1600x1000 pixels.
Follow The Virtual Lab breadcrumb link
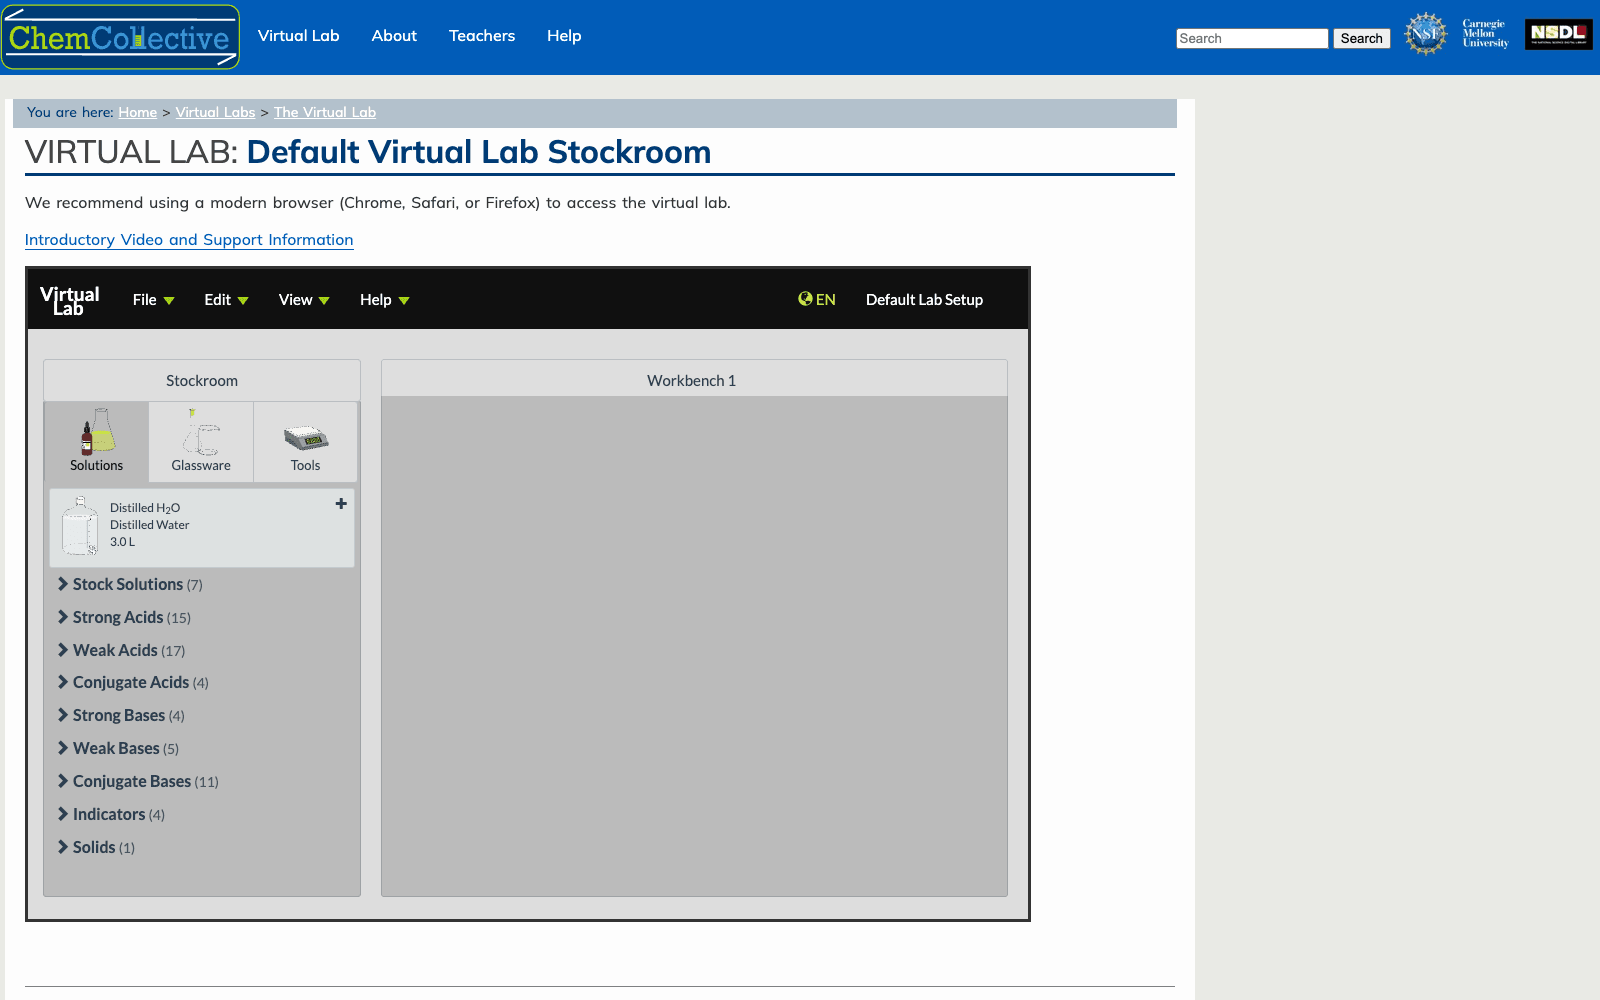click(x=325, y=112)
